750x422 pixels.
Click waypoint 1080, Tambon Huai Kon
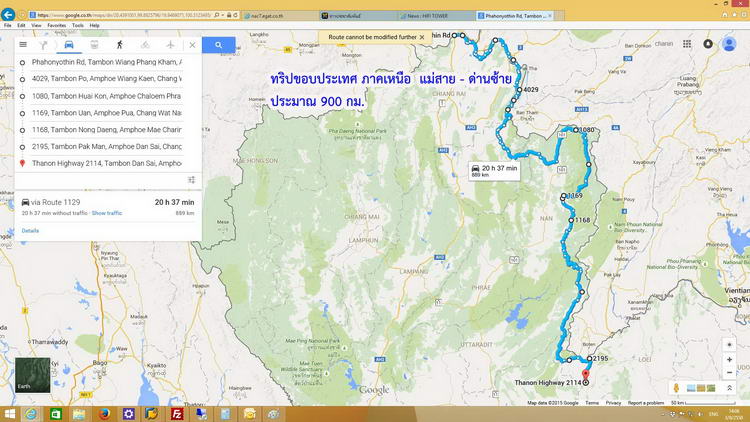(x=107, y=96)
